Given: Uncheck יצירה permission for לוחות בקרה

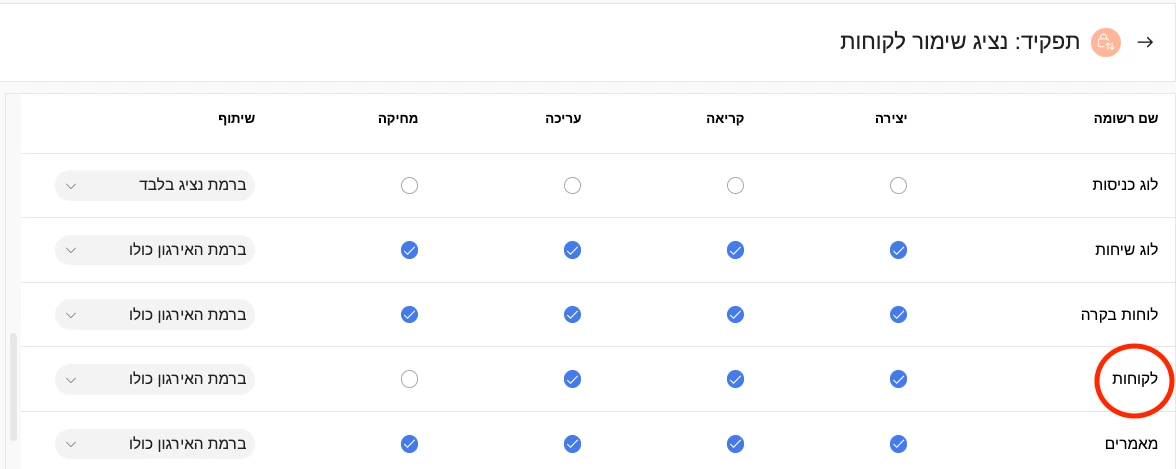Looking at the screenshot, I should pyautogui.click(x=898, y=314).
